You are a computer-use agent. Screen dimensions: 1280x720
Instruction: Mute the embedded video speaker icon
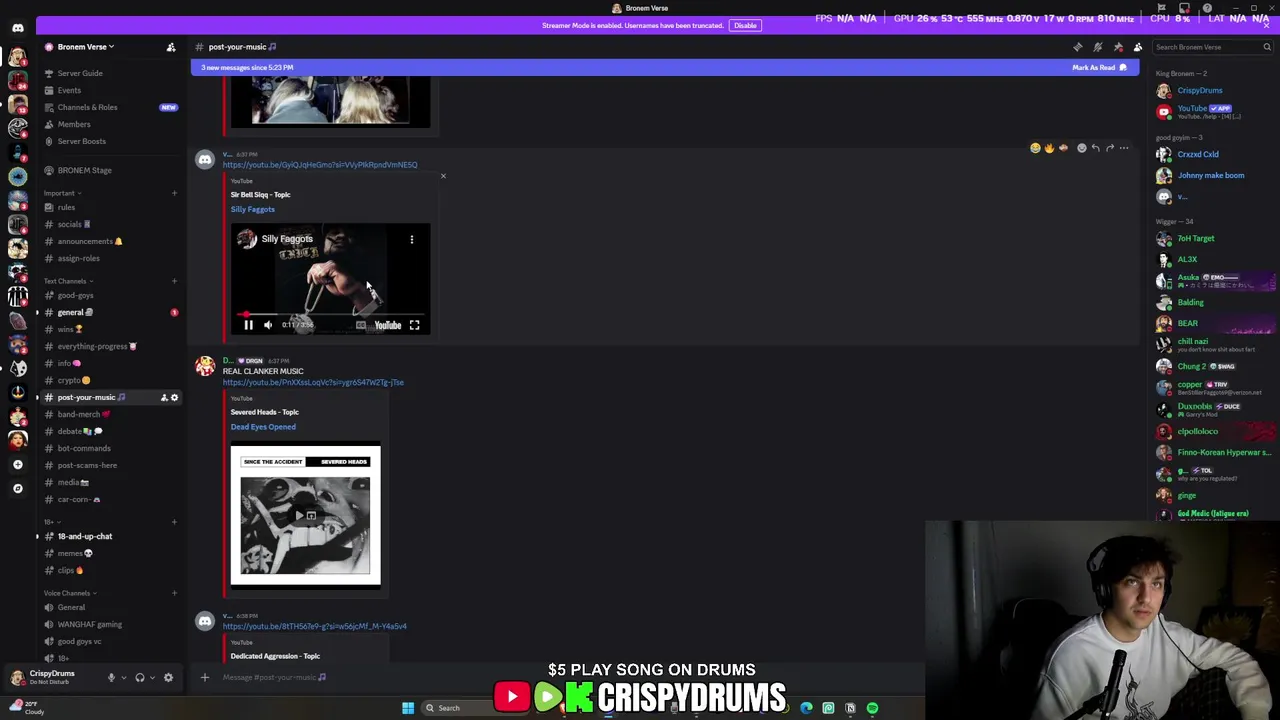click(268, 325)
